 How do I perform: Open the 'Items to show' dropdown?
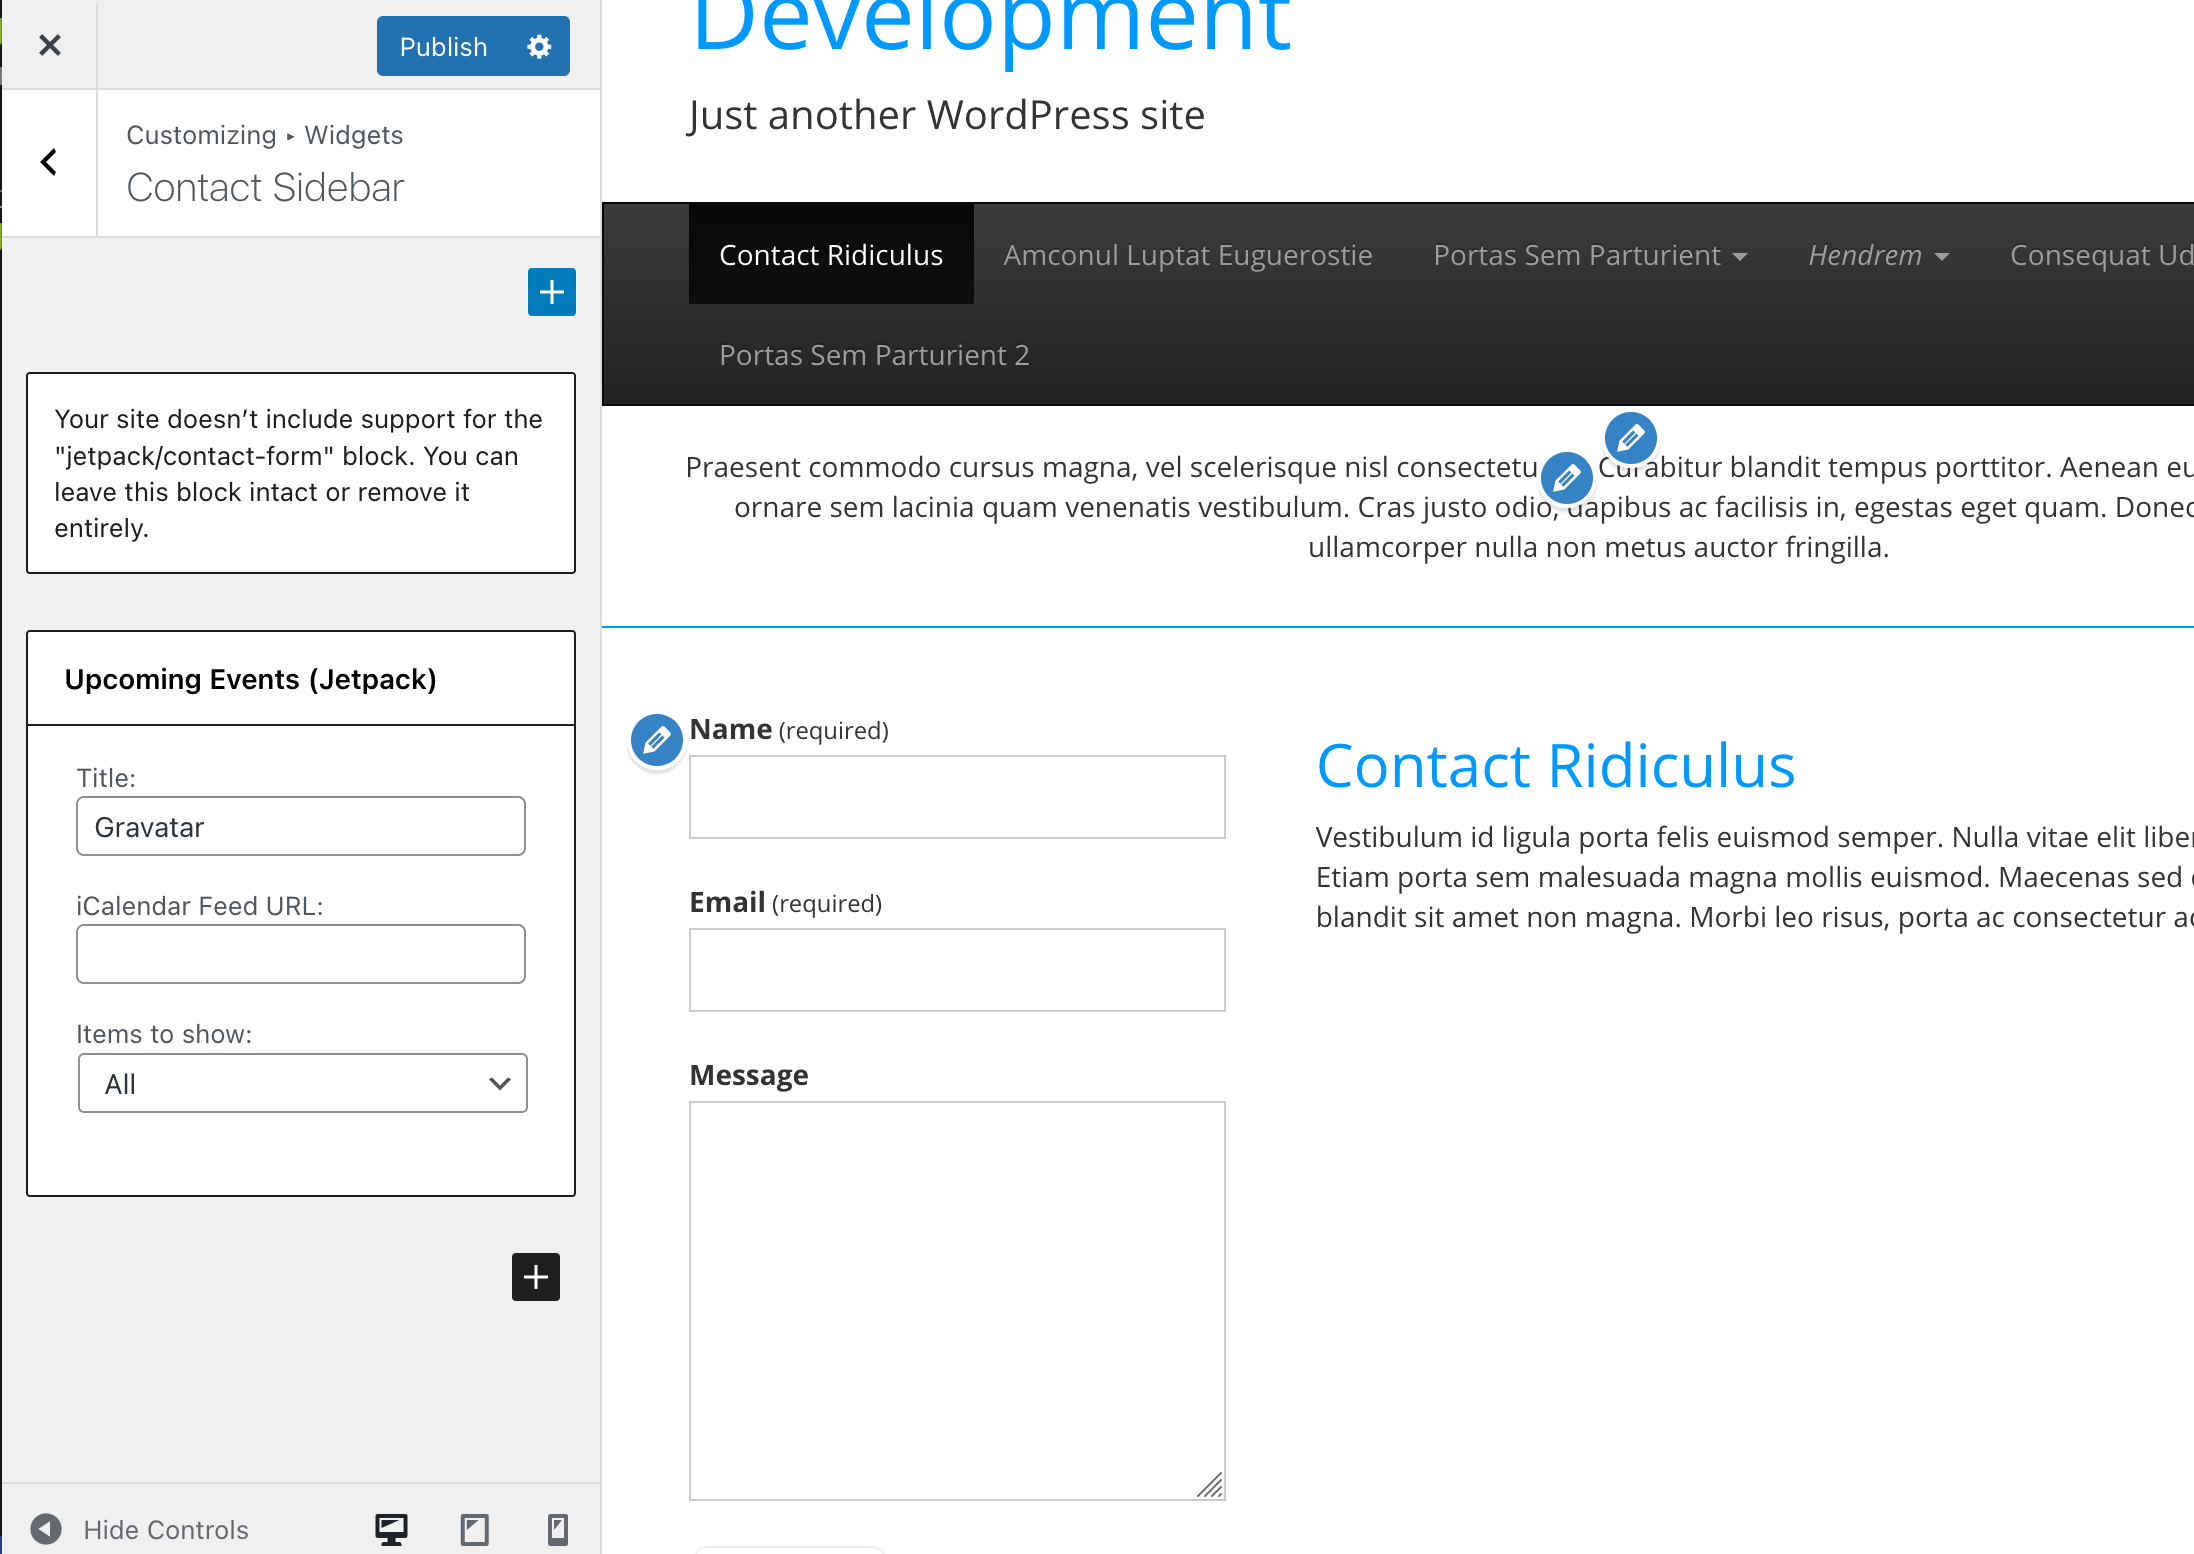pyautogui.click(x=302, y=1083)
